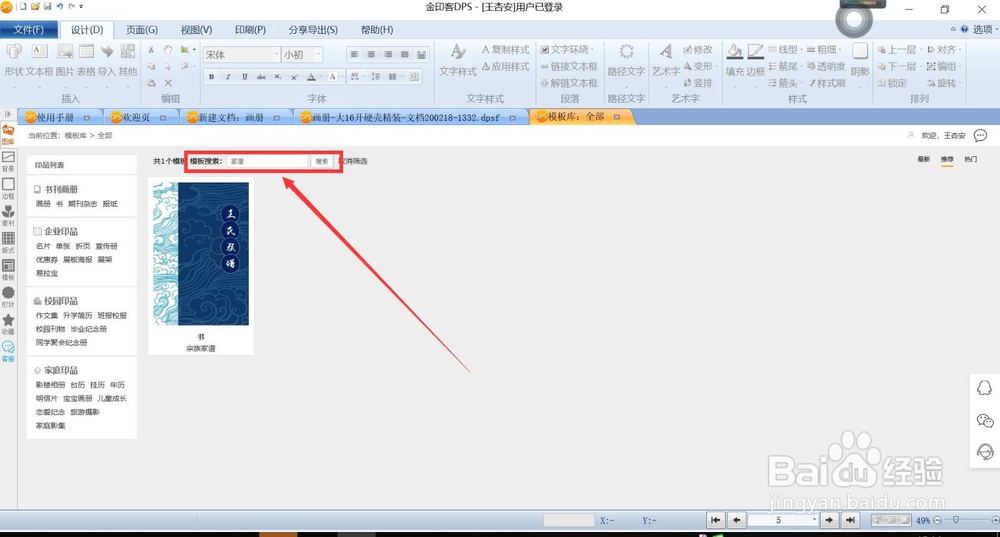Screen dimensions: 1000x537
Task: Click the center align paragraph icon
Action: pyautogui.click(x=371, y=55)
